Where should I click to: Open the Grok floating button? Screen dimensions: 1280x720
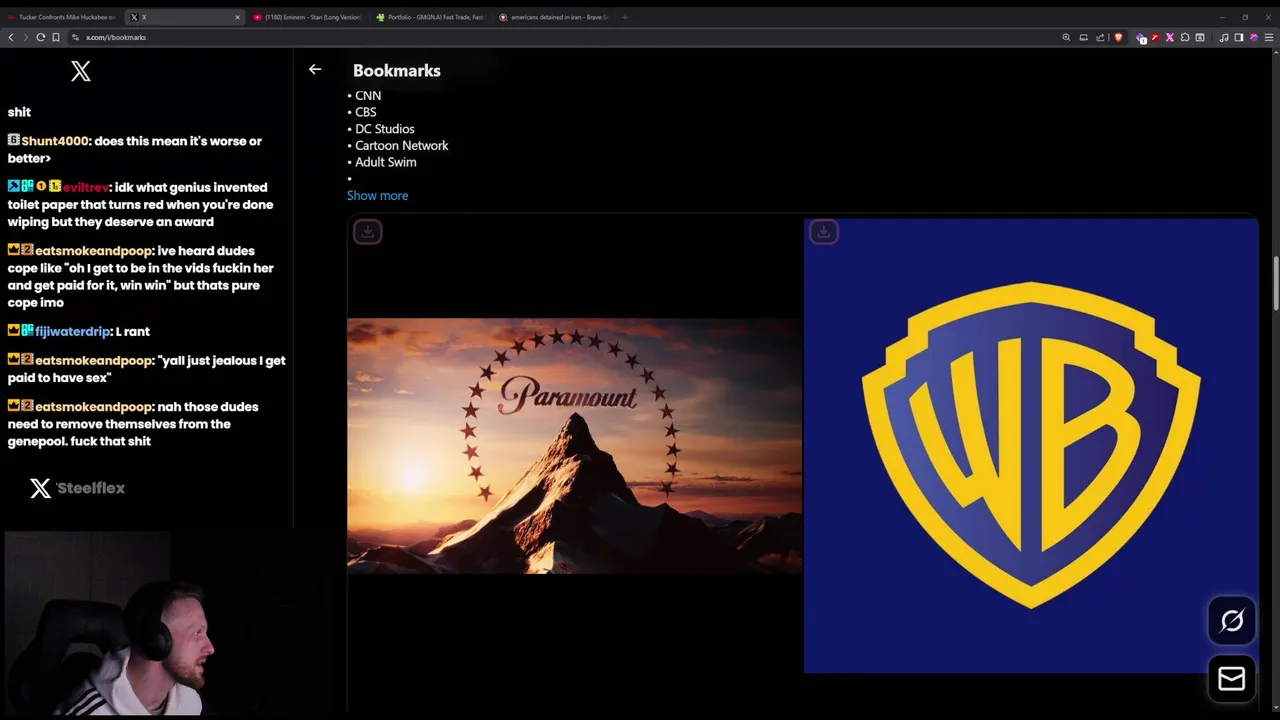1232,621
